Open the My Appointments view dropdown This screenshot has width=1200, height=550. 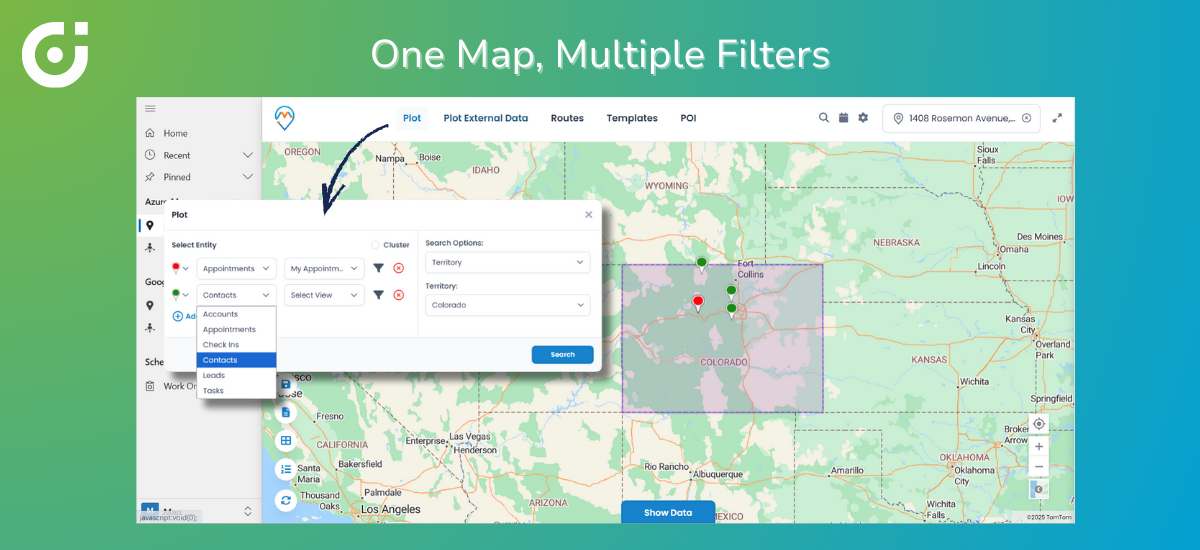pyautogui.click(x=324, y=268)
